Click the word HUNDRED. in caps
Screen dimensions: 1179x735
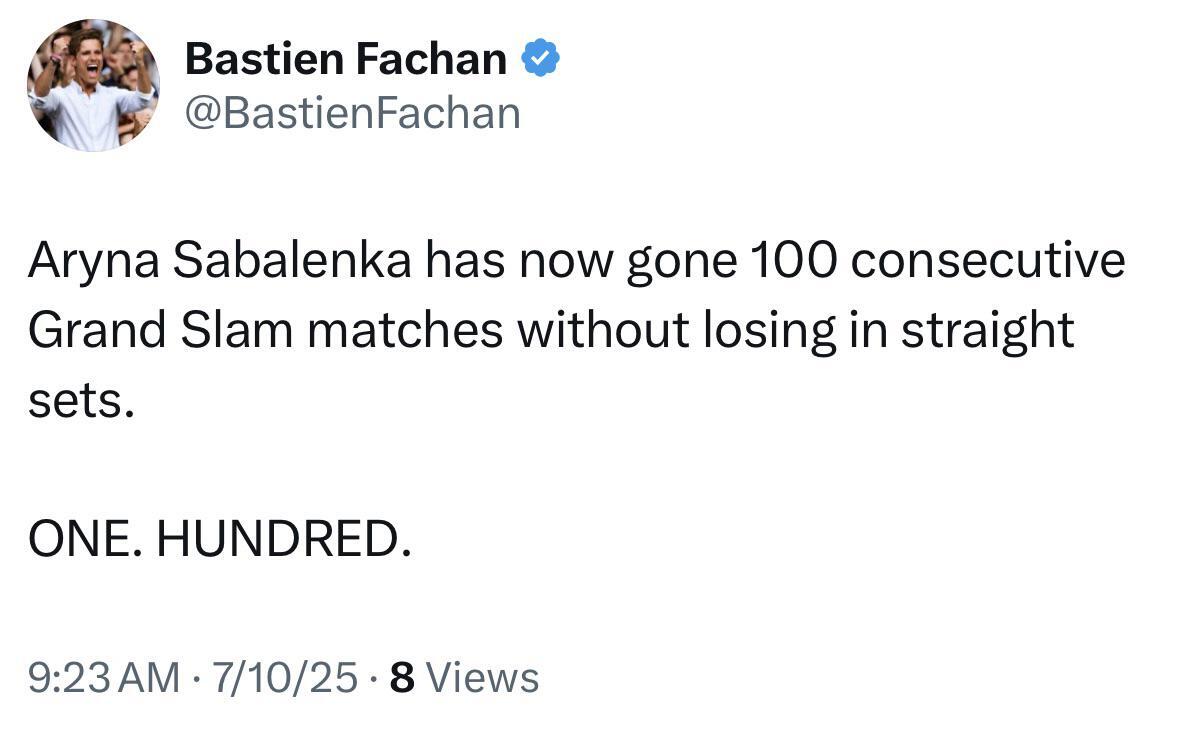coord(284,541)
